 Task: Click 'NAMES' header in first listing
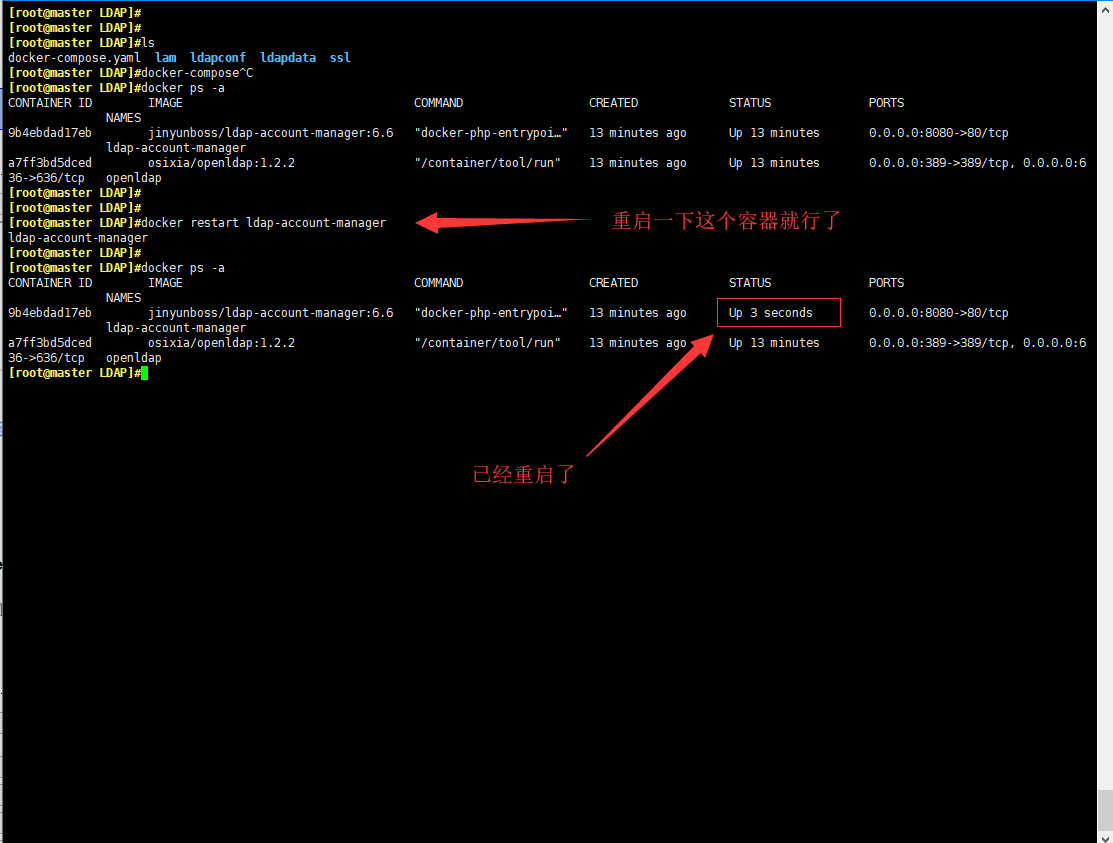coord(124,118)
